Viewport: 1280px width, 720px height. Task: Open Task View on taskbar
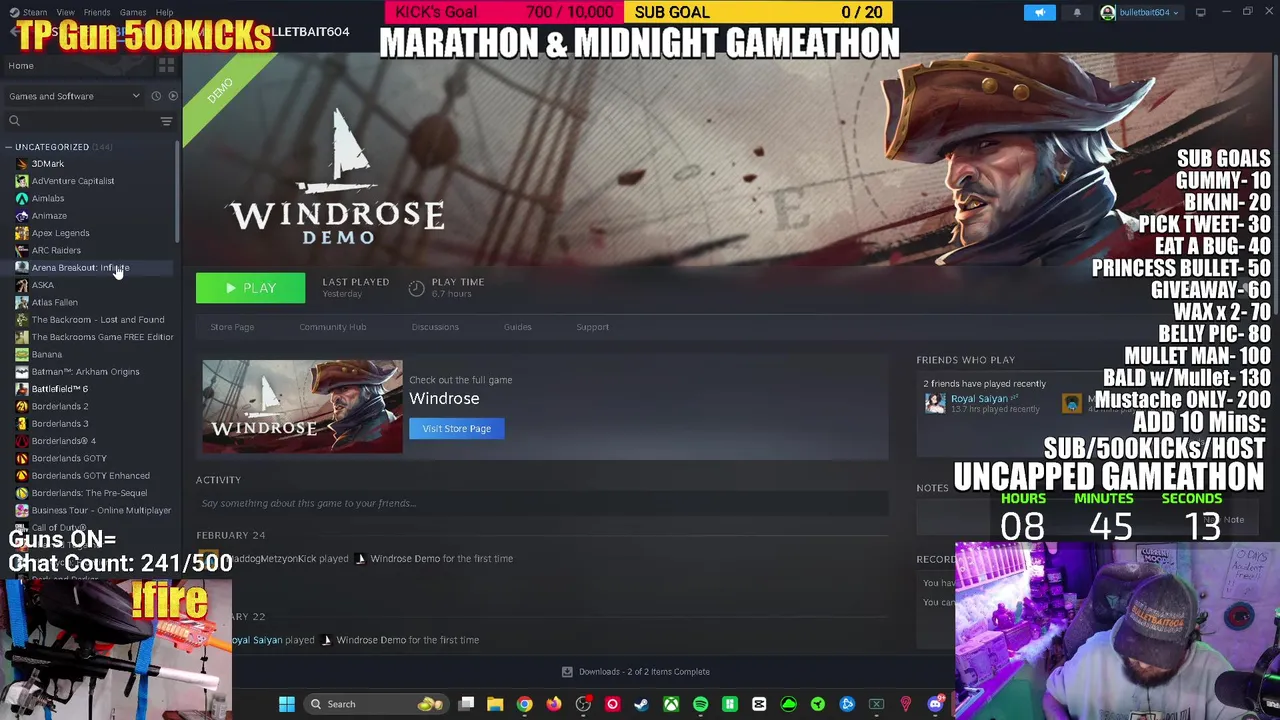click(466, 704)
